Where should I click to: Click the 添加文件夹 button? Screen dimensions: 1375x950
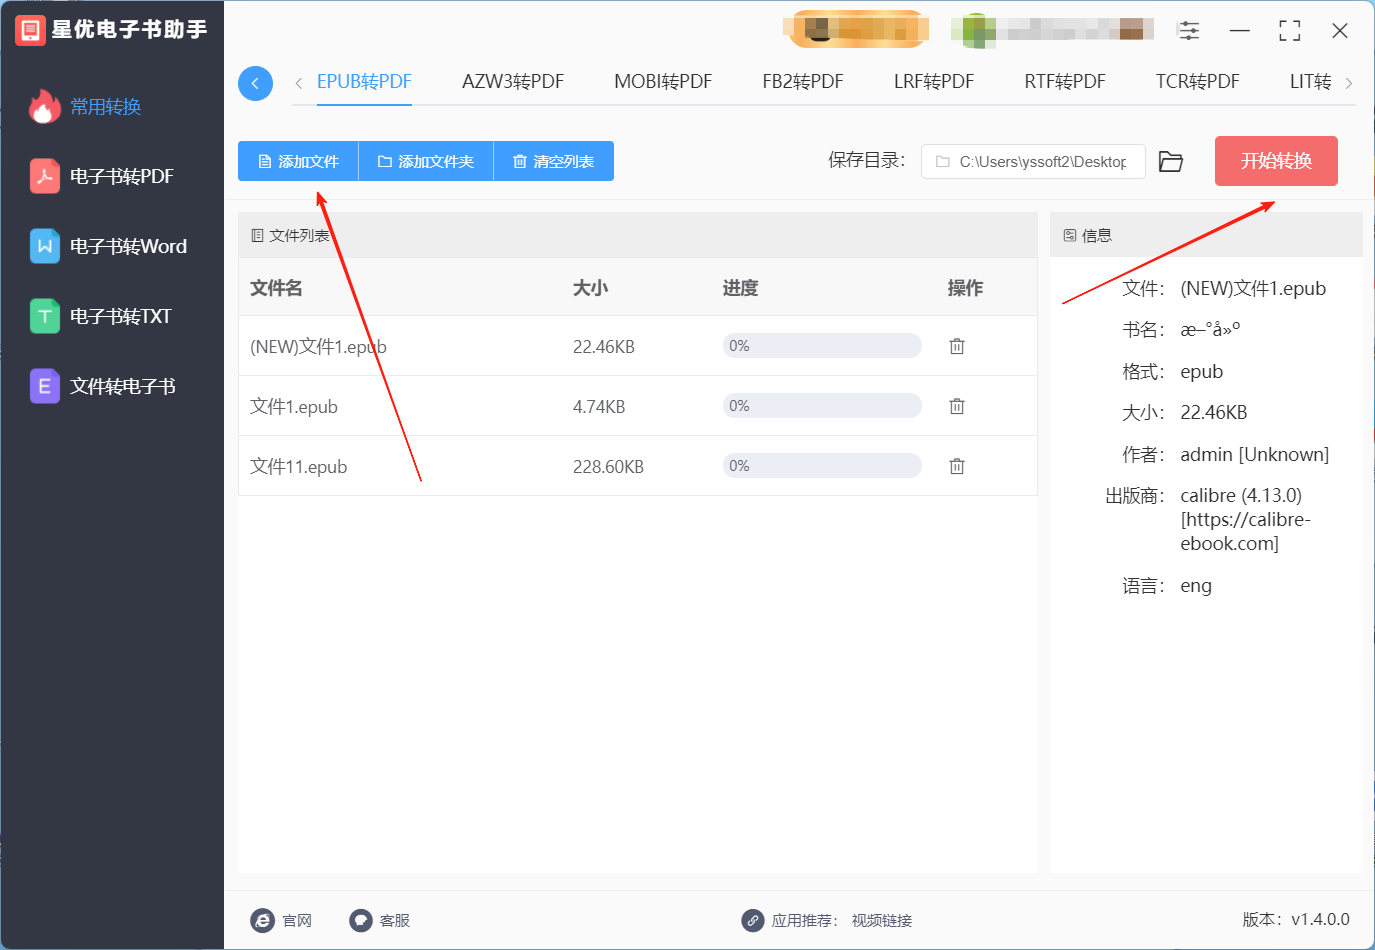click(x=426, y=161)
